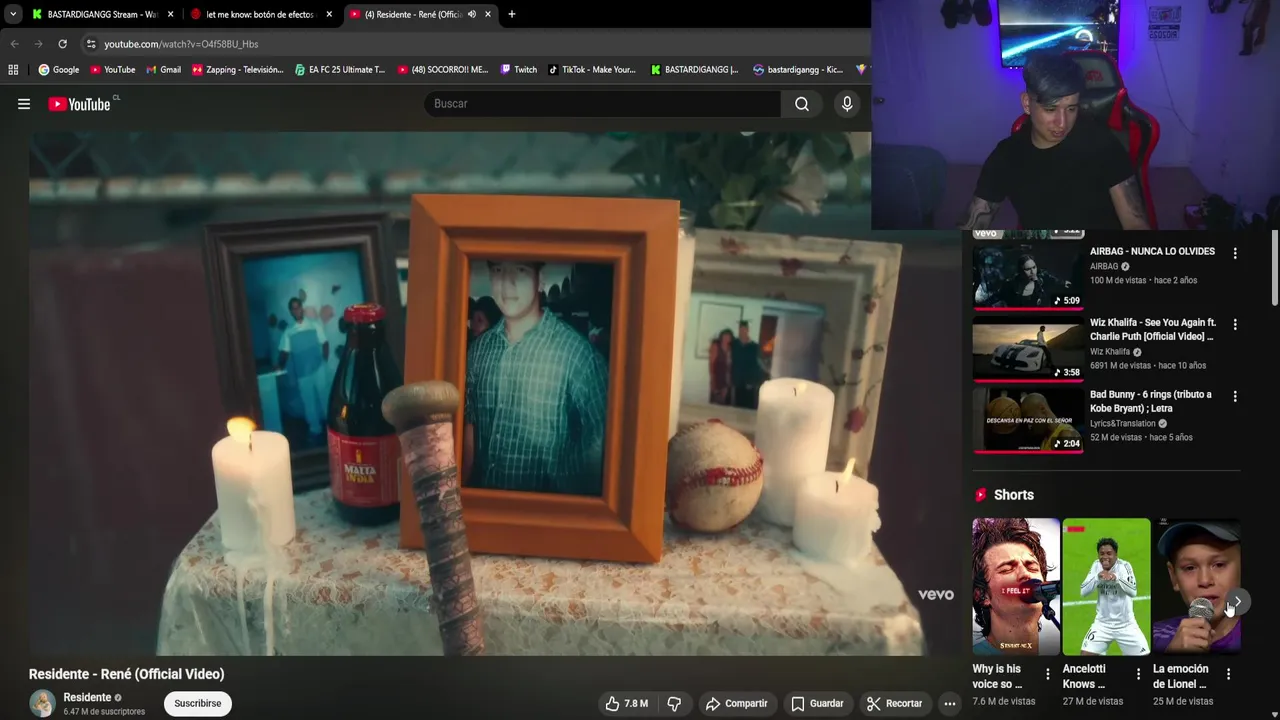Open Wiz Khalifa channel name
The width and height of the screenshot is (1280, 720).
[1109, 352]
